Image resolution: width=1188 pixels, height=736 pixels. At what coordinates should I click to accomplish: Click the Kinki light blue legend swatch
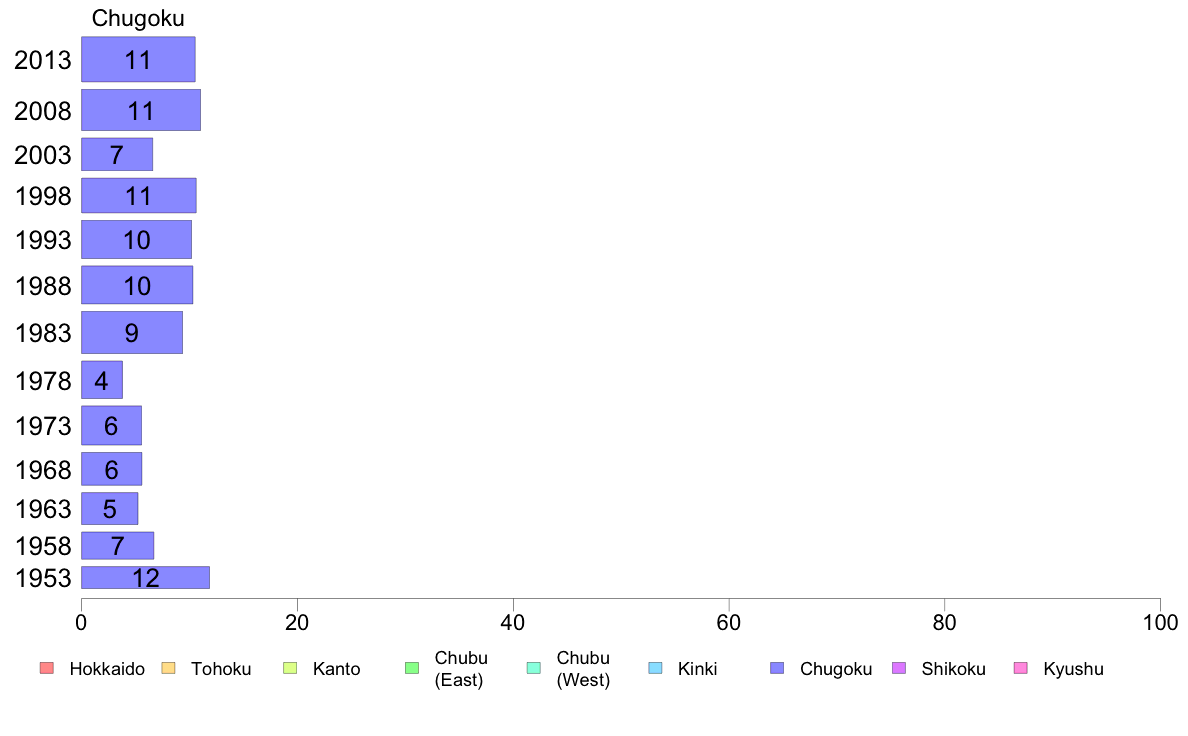tap(655, 668)
